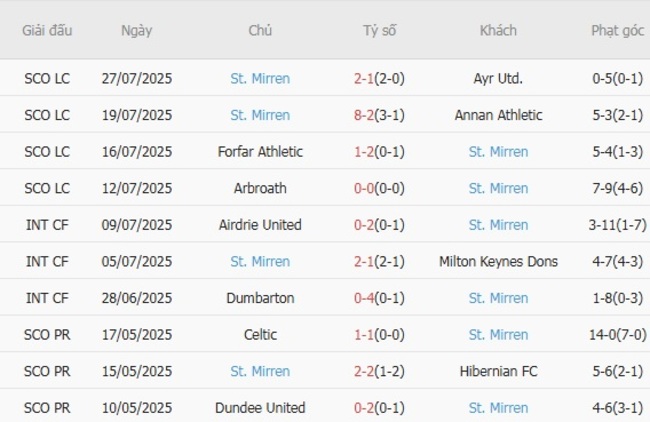
Task: Click the 'Tỷ số' column header
Action: pyautogui.click(x=379, y=30)
